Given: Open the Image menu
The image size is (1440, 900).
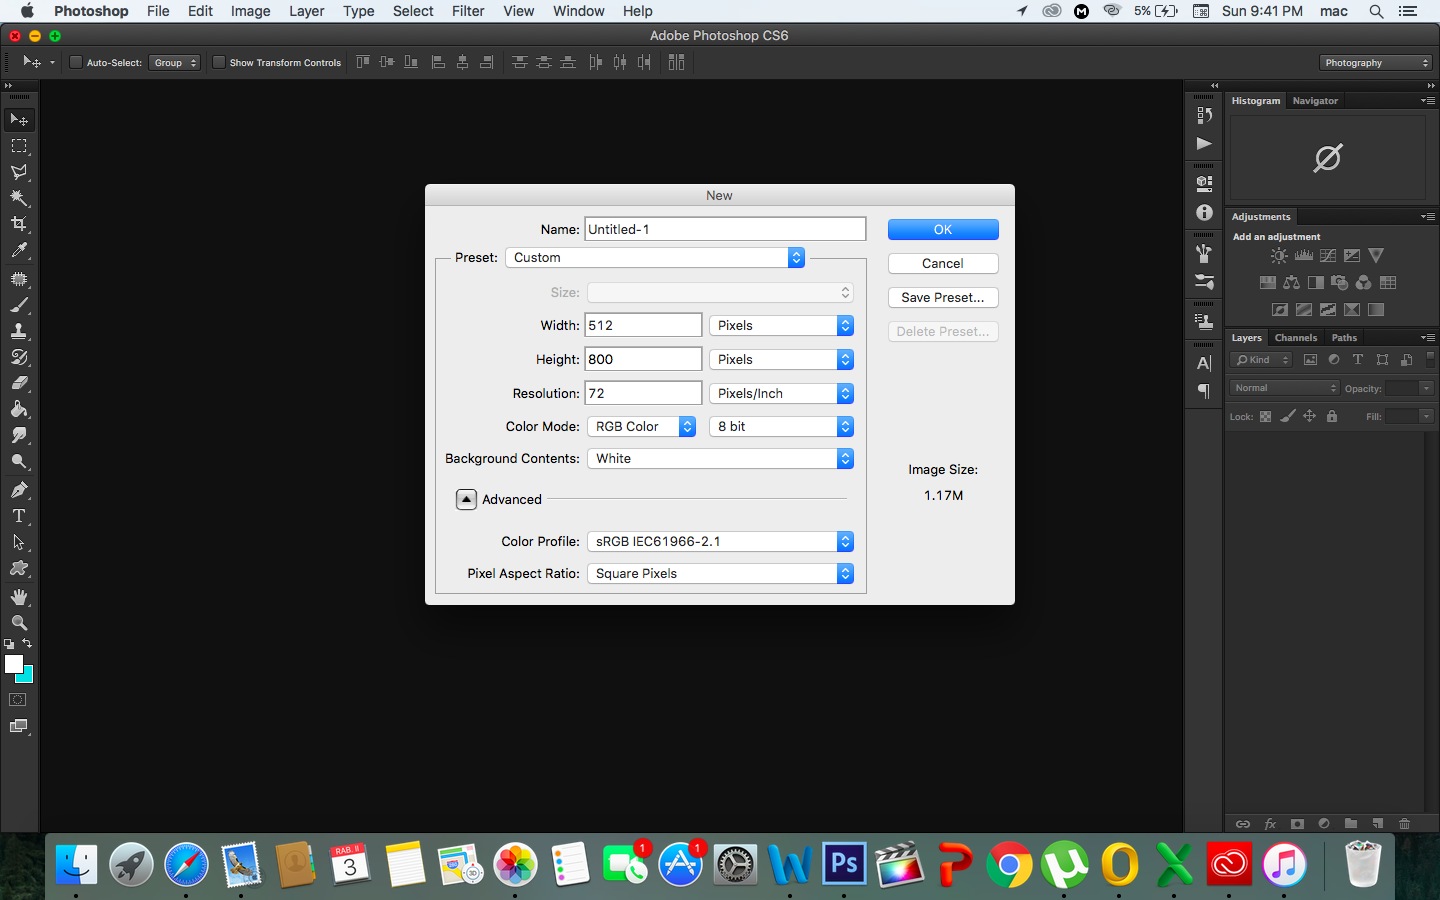Looking at the screenshot, I should click(x=250, y=11).
